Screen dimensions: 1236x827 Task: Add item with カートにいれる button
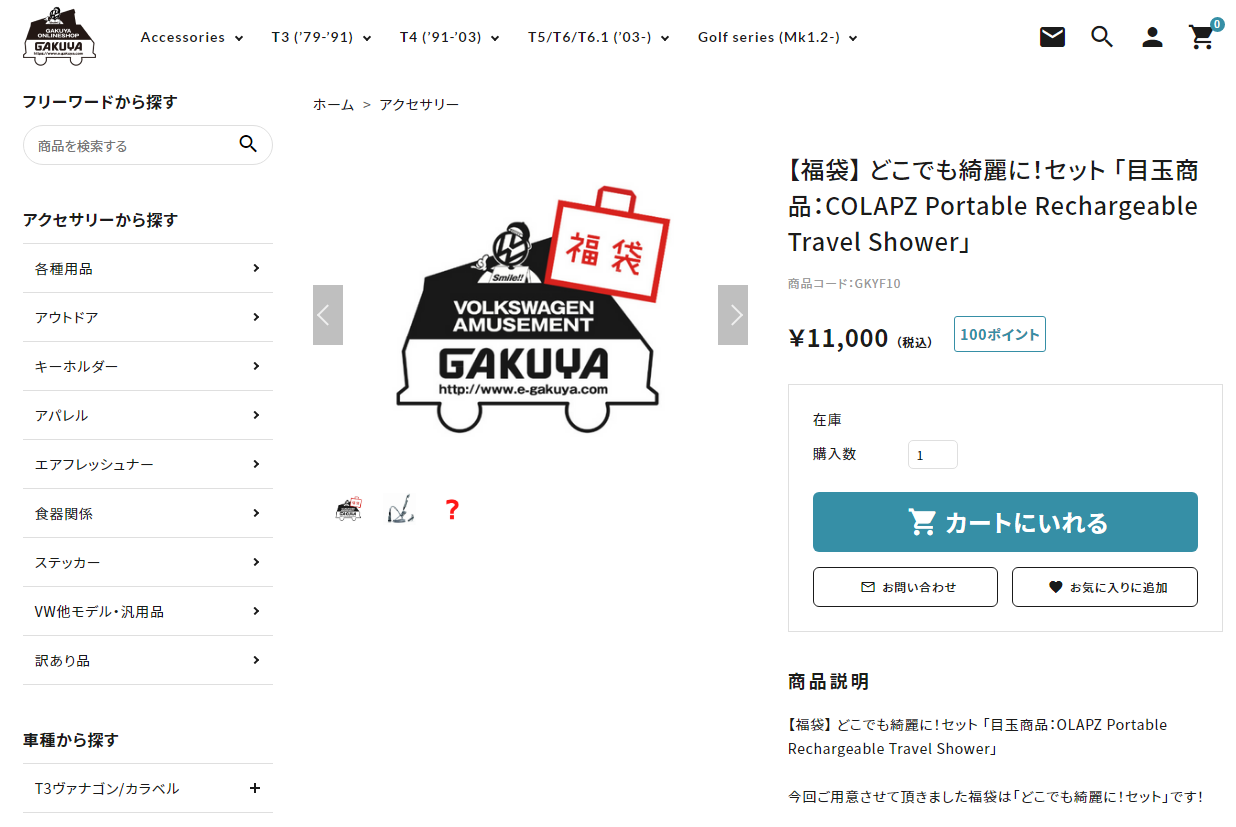[1005, 522]
